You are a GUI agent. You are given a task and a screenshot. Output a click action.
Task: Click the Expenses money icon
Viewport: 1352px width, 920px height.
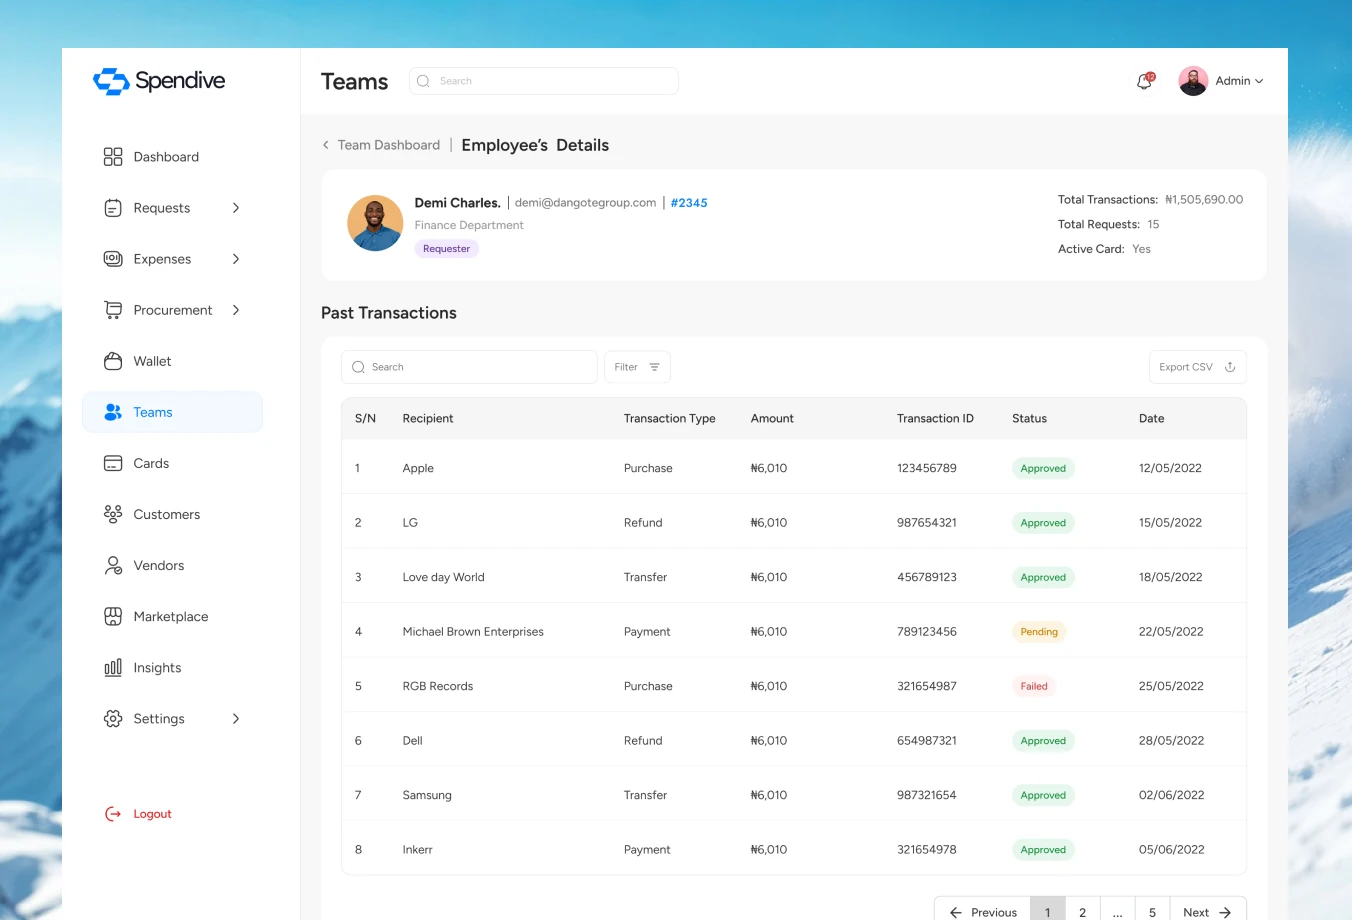[x=113, y=259]
